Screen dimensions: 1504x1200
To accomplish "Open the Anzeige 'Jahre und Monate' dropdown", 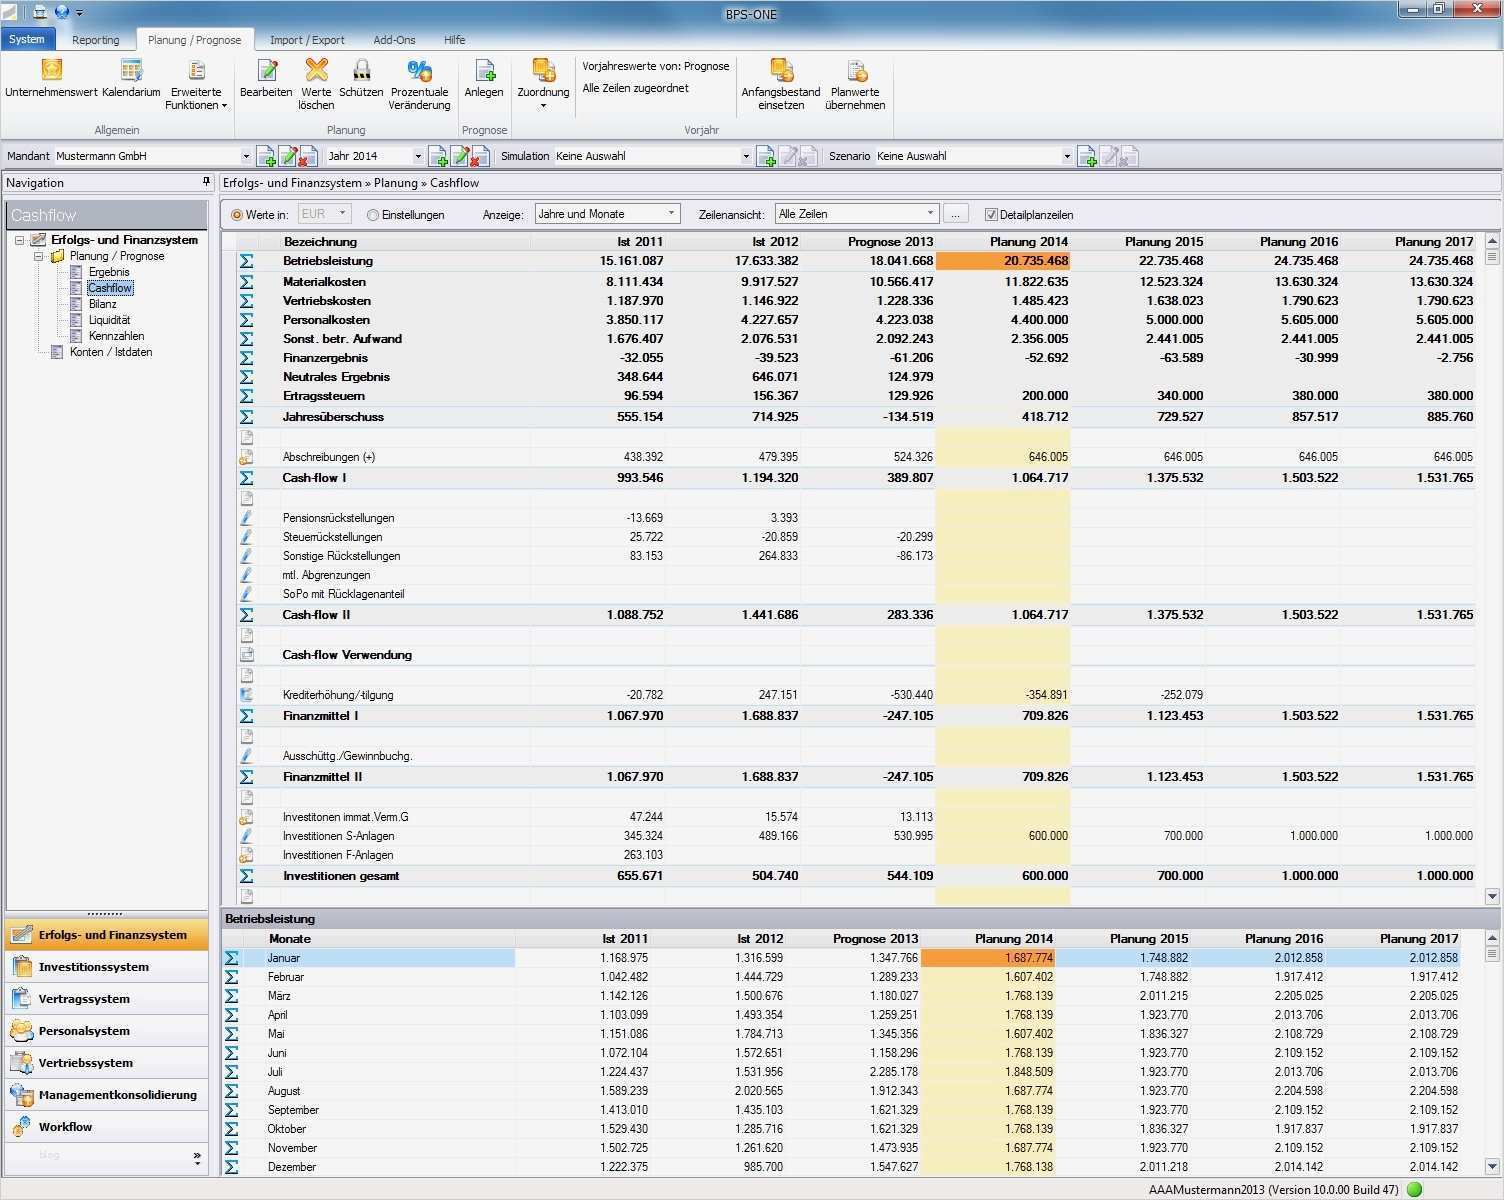I will click(x=671, y=214).
